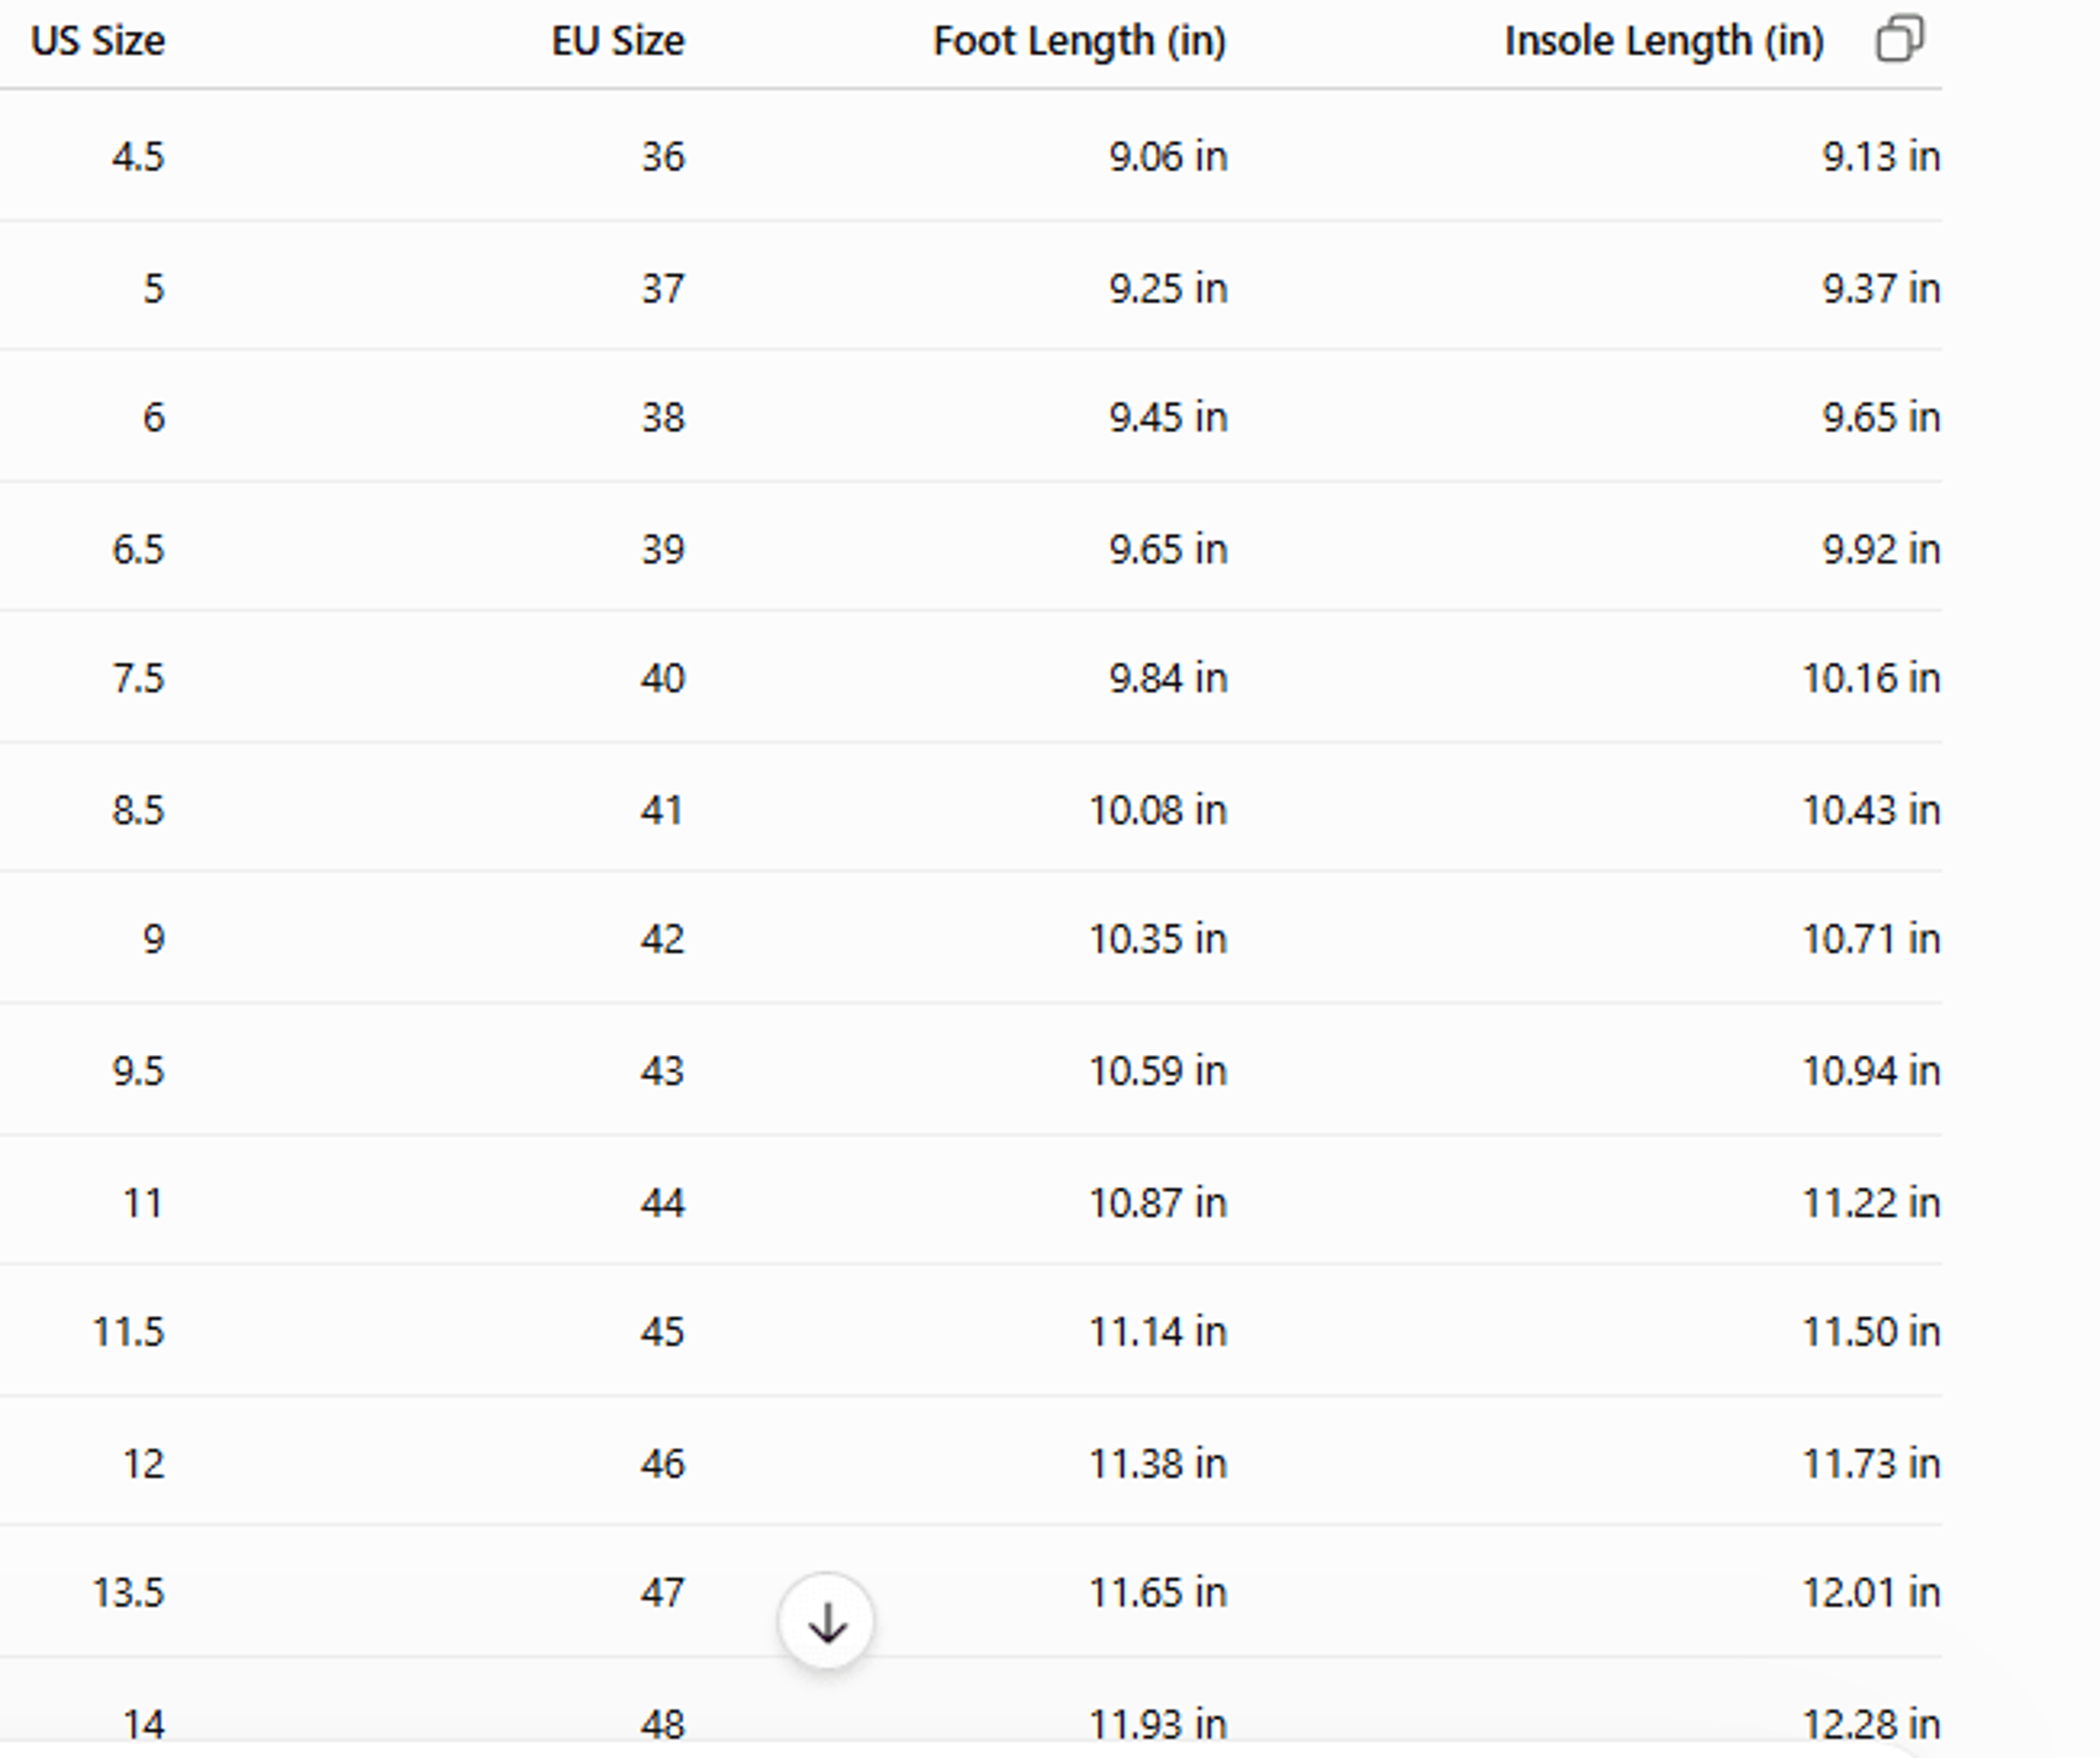Click the EU size 45 cell
The image size is (2100, 1758).
[663, 1332]
